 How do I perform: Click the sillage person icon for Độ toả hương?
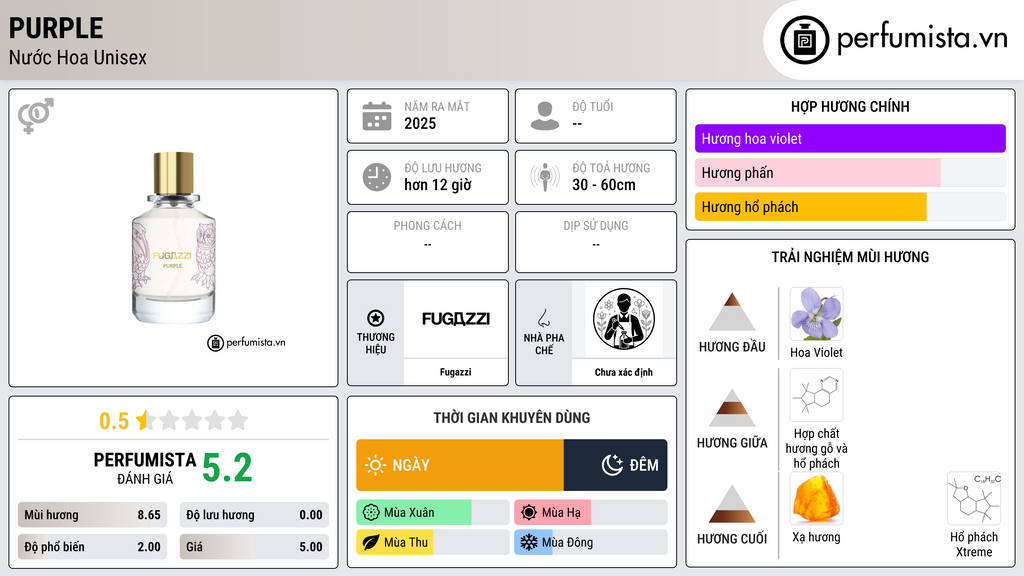(x=545, y=177)
